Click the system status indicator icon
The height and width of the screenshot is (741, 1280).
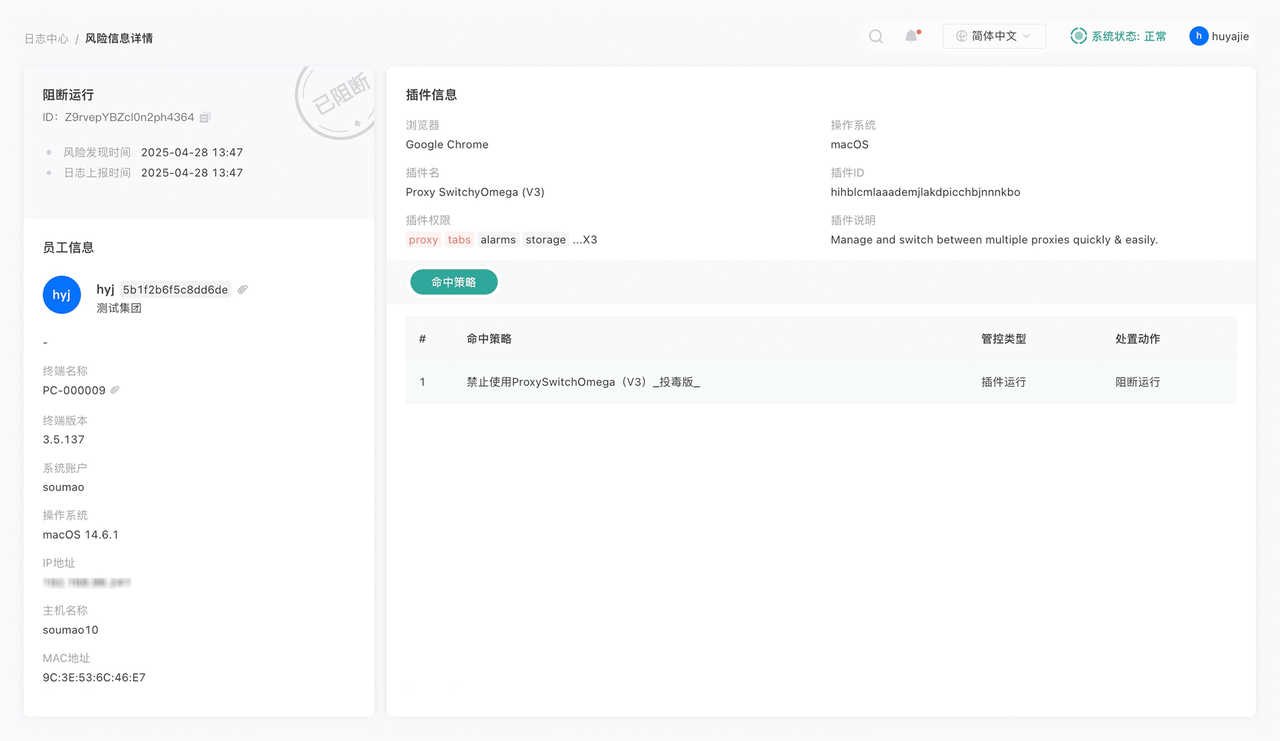coord(1078,36)
